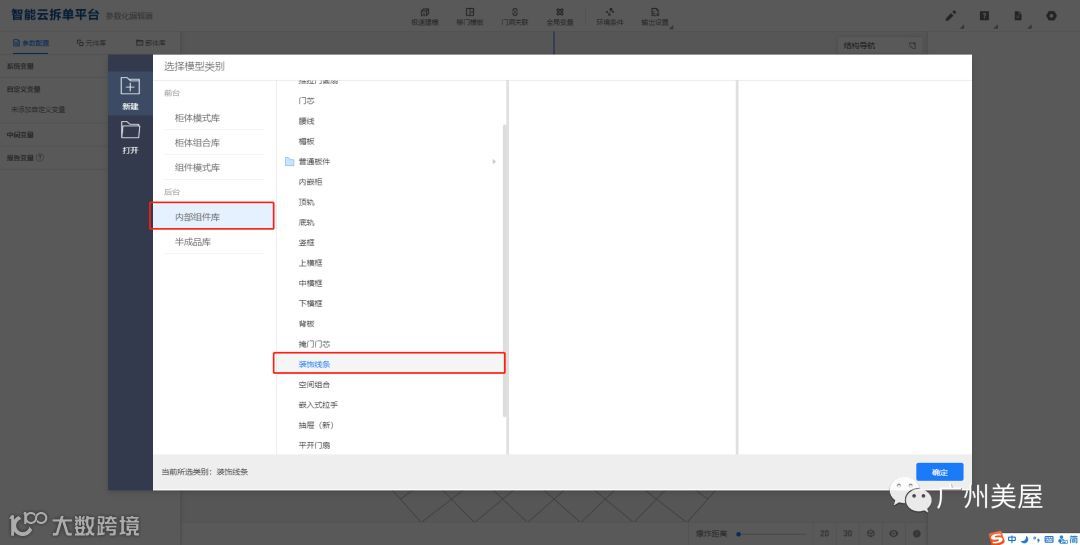The width and height of the screenshot is (1080, 545).
Task: Click the folder icon beside 普通板件
Action: (x=289, y=162)
